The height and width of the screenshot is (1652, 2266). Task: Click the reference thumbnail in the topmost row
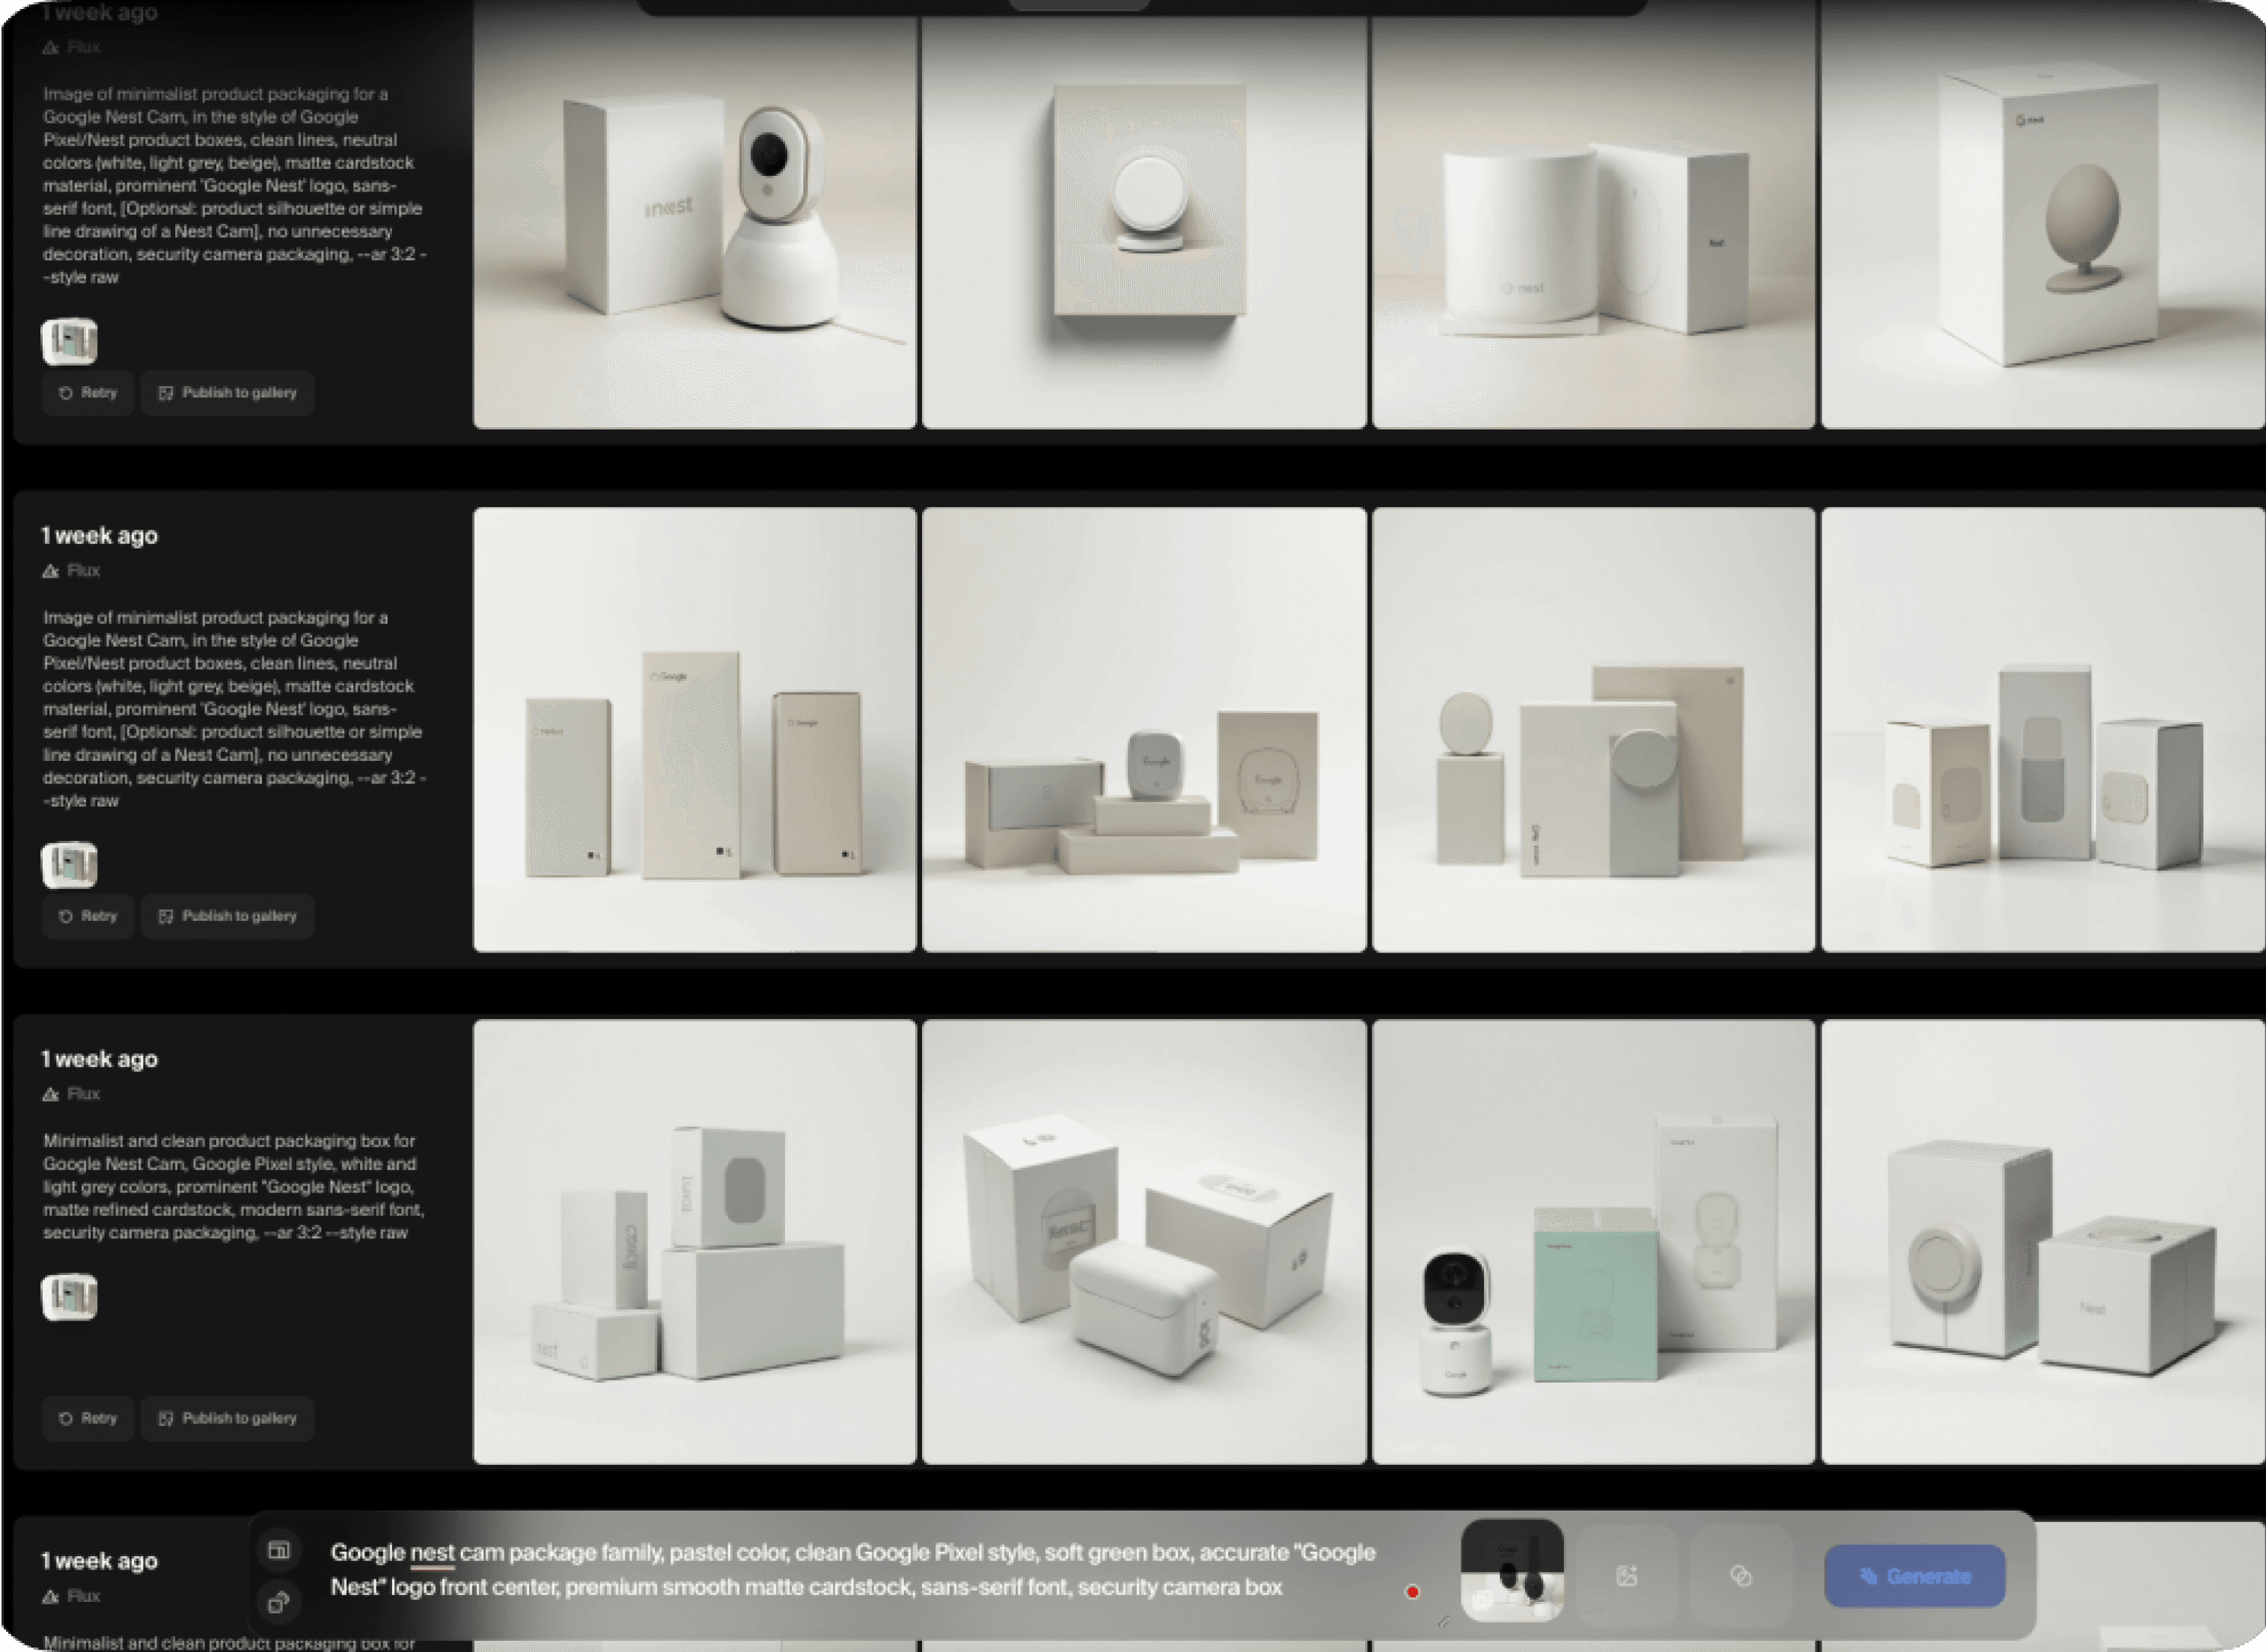(69, 341)
